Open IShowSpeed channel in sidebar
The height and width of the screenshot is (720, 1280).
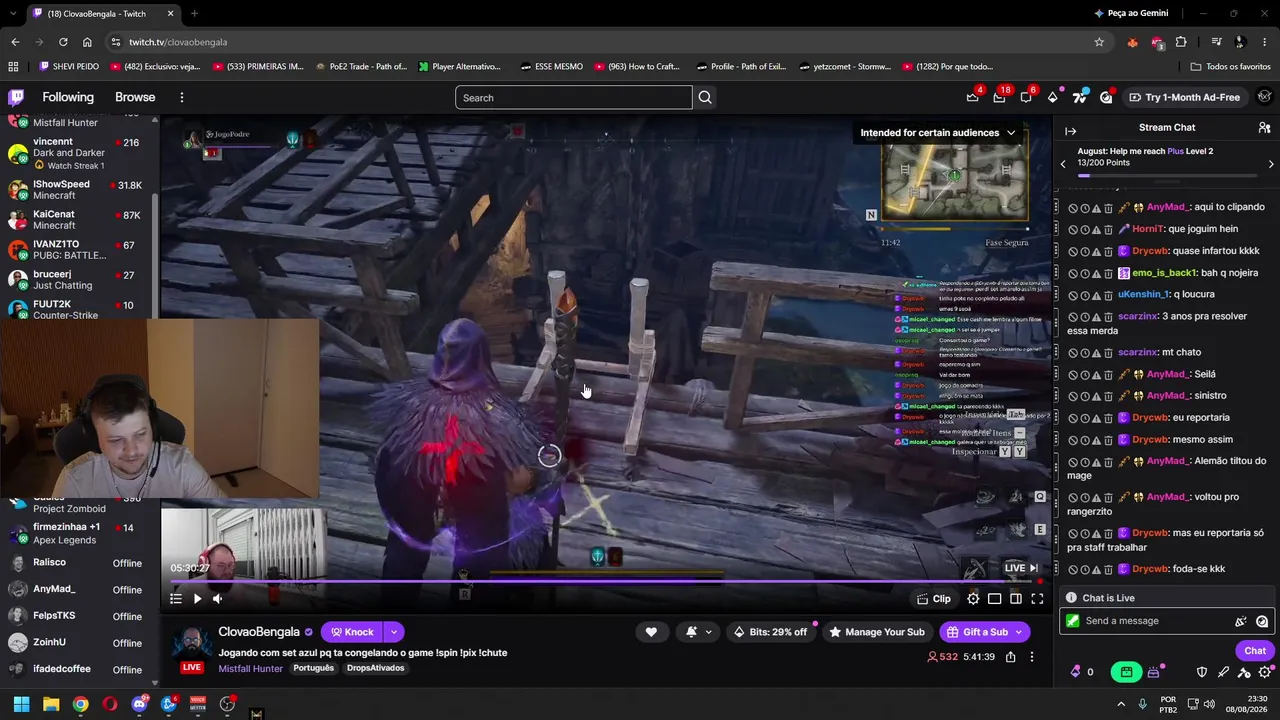[x=78, y=190]
